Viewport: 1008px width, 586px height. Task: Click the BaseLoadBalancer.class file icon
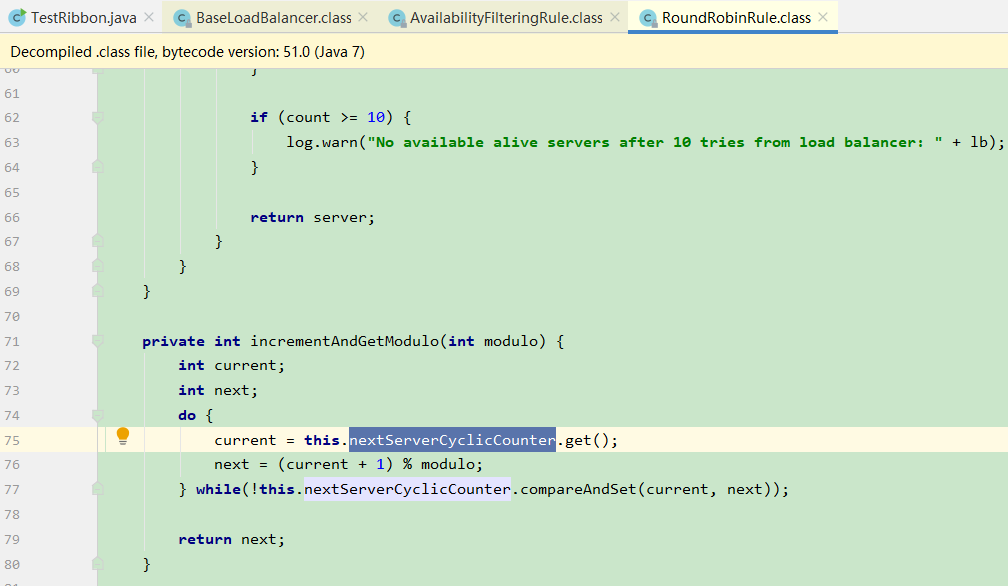[183, 18]
